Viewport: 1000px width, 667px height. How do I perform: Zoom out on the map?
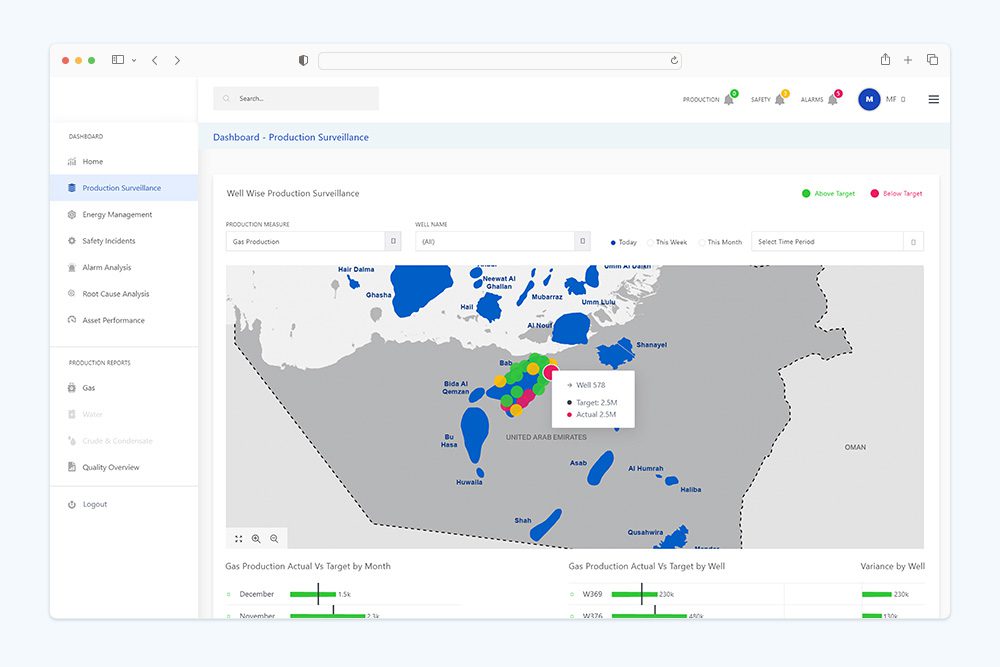[x=274, y=539]
